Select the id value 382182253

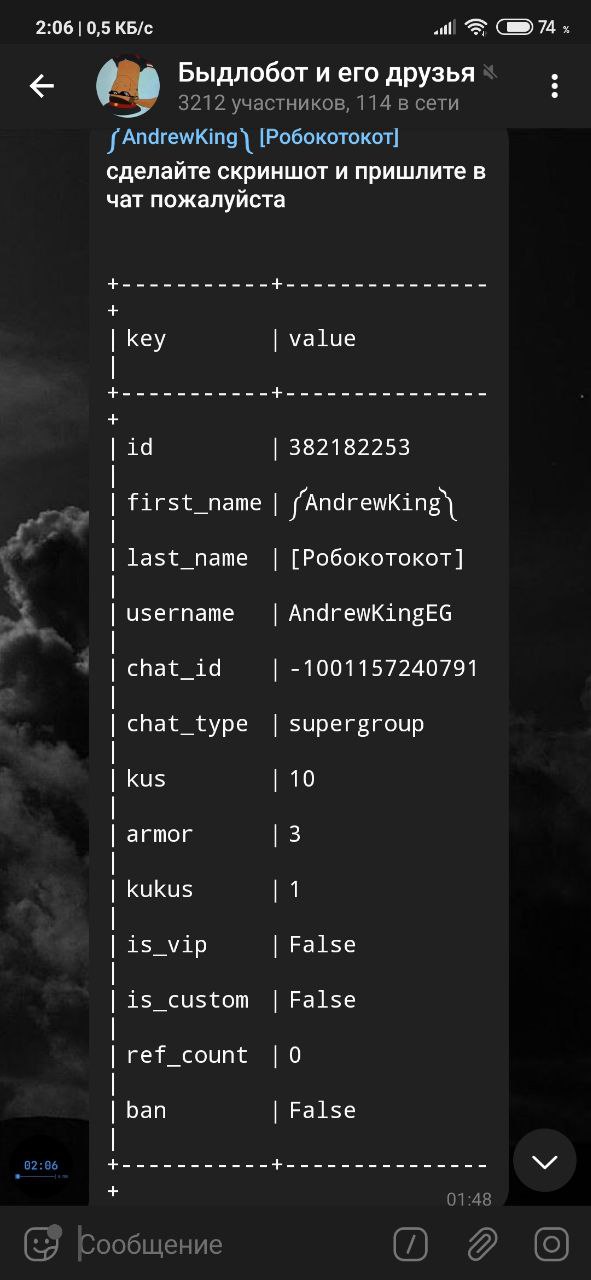point(349,447)
